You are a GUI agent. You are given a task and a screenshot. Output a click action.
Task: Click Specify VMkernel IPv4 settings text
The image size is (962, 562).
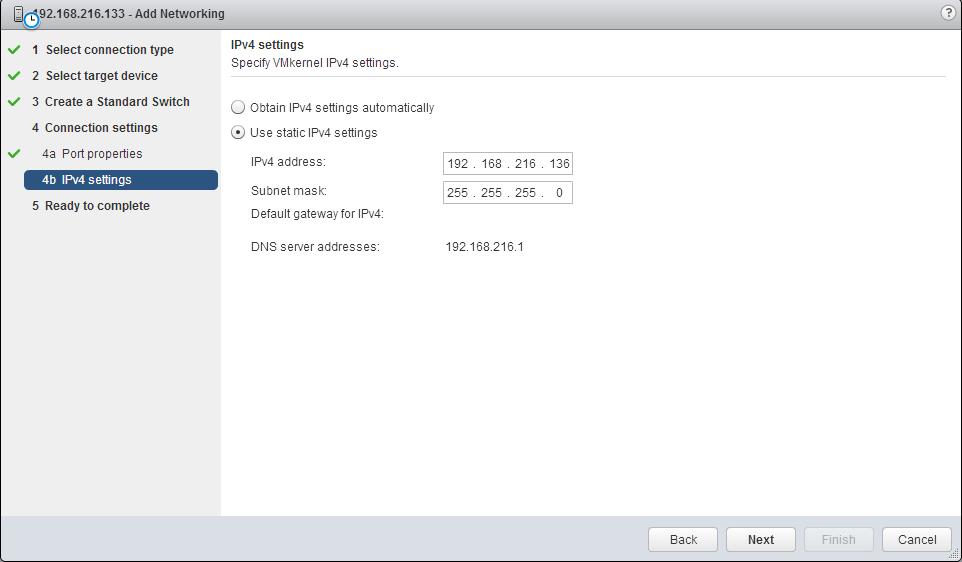[315, 63]
